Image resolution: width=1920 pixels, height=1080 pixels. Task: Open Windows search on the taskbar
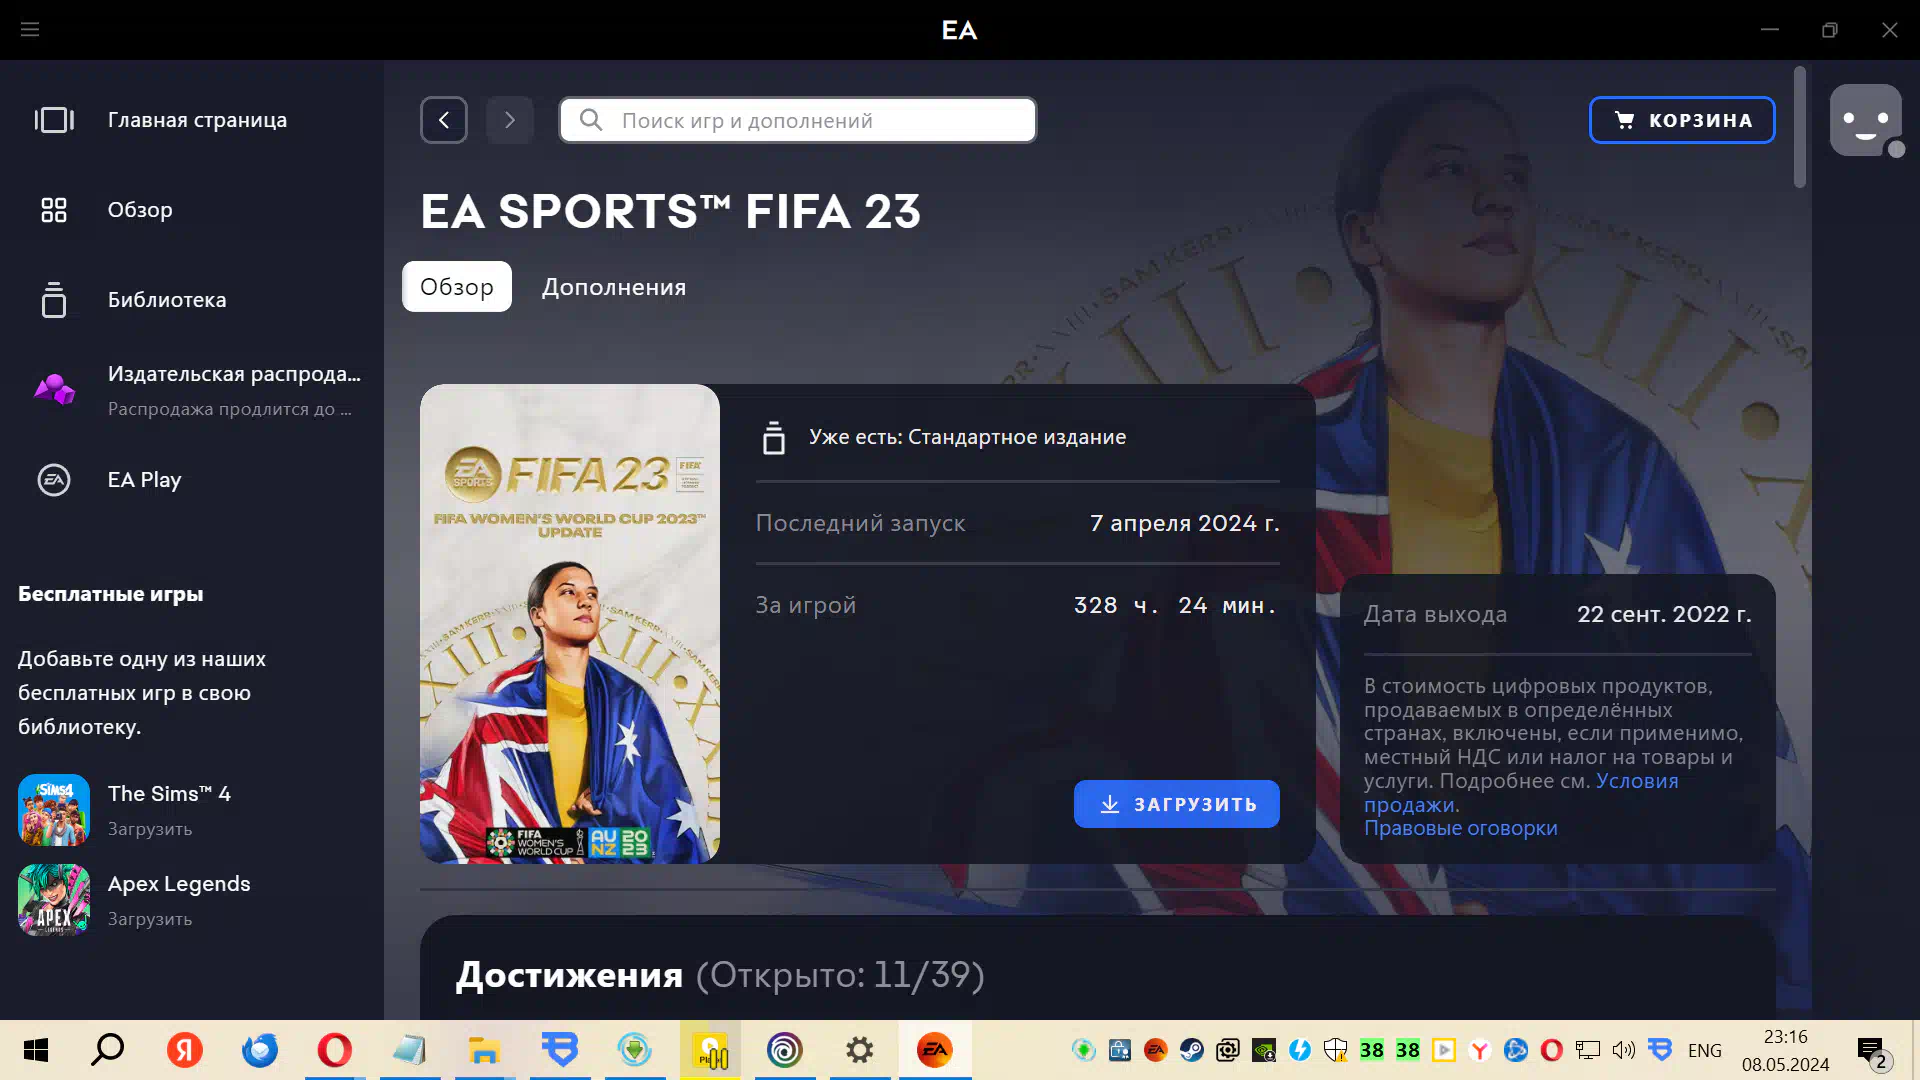click(108, 1050)
